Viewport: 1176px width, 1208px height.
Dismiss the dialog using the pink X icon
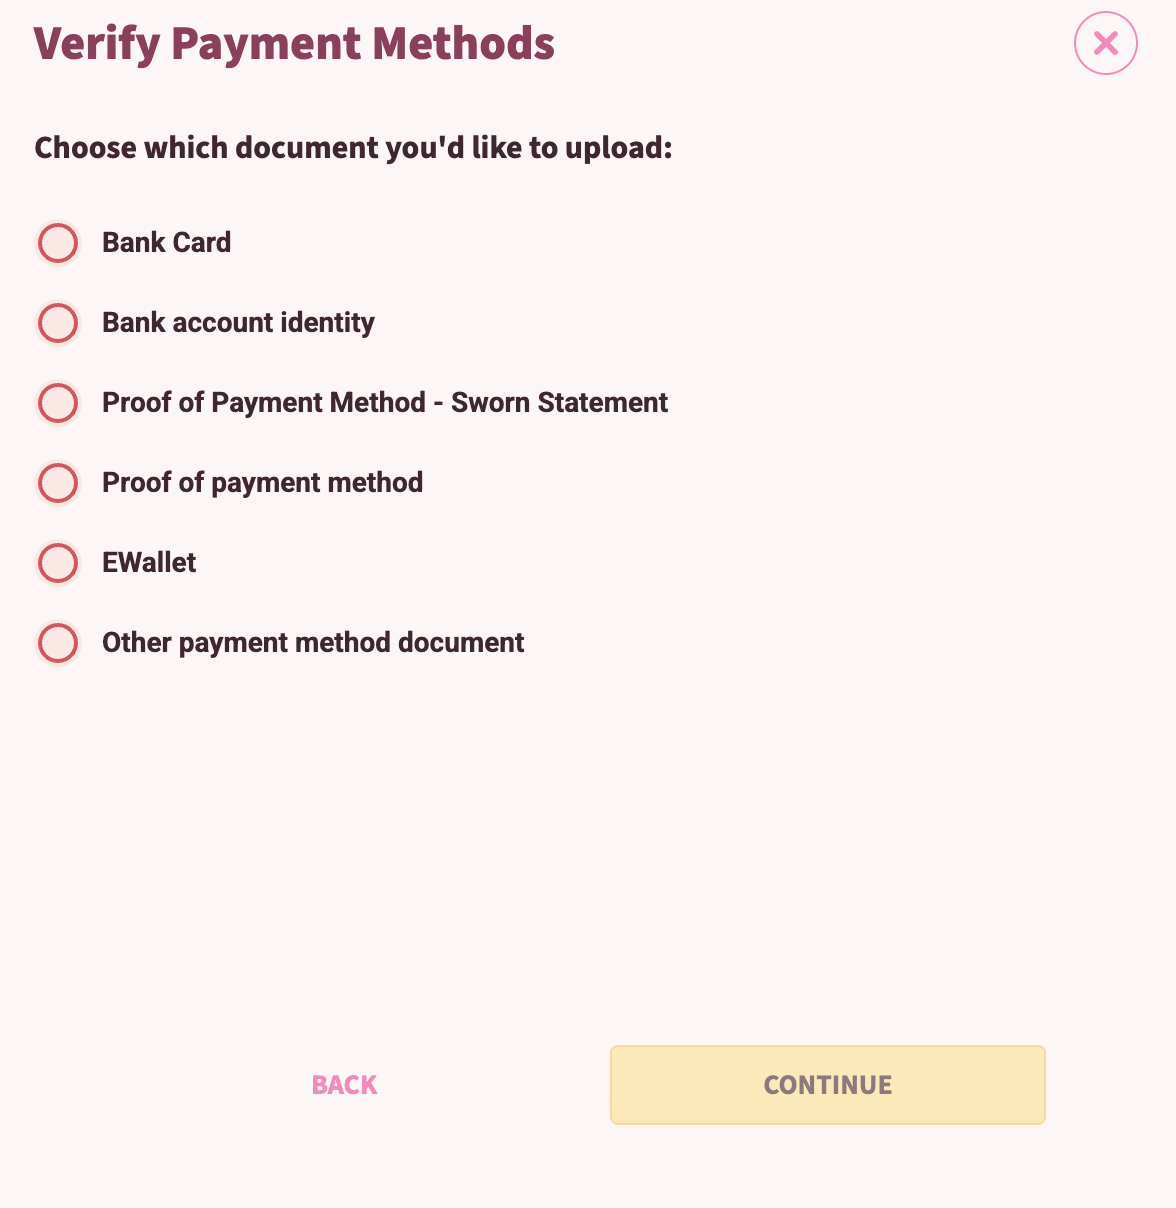pos(1105,43)
